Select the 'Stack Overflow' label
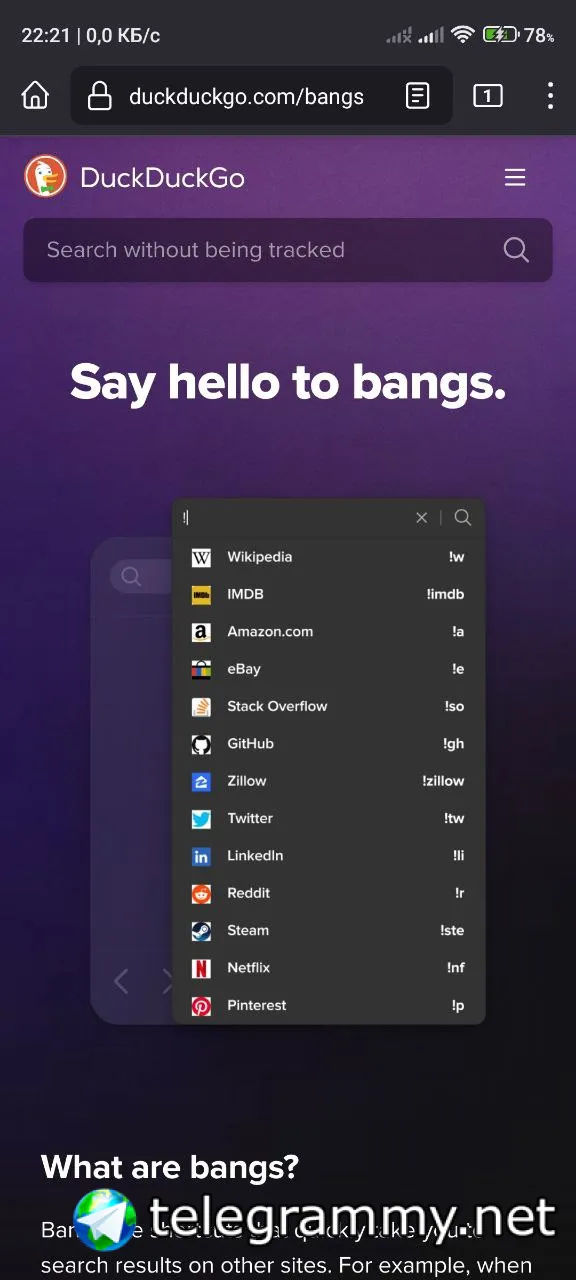Screen dimensions: 576x1280 coord(277,706)
